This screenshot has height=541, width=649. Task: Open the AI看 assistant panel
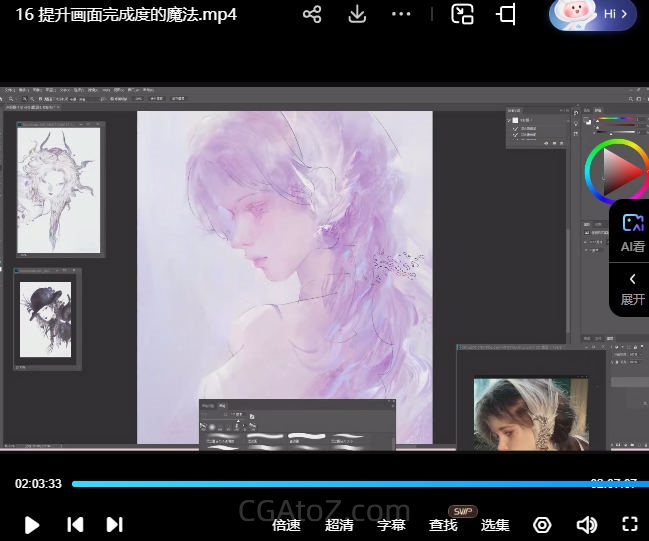coord(632,232)
